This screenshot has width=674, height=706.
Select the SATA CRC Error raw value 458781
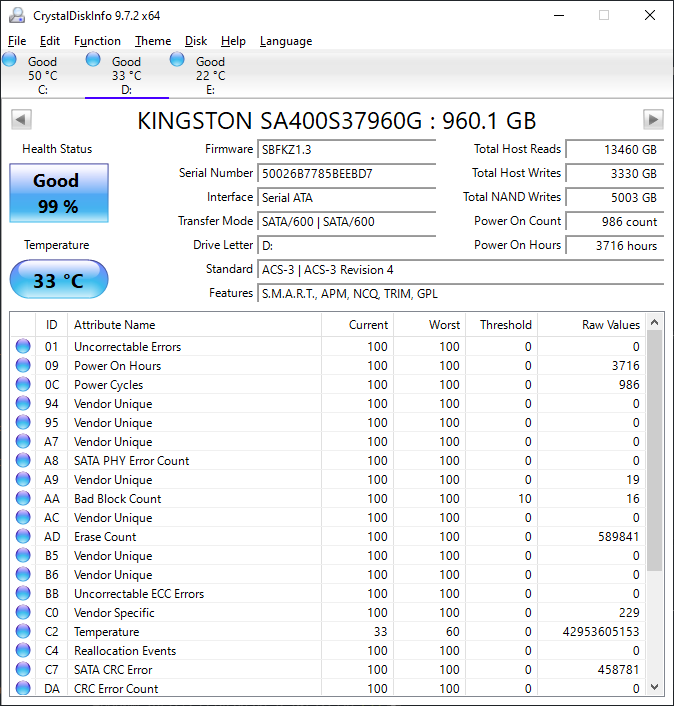(619, 670)
